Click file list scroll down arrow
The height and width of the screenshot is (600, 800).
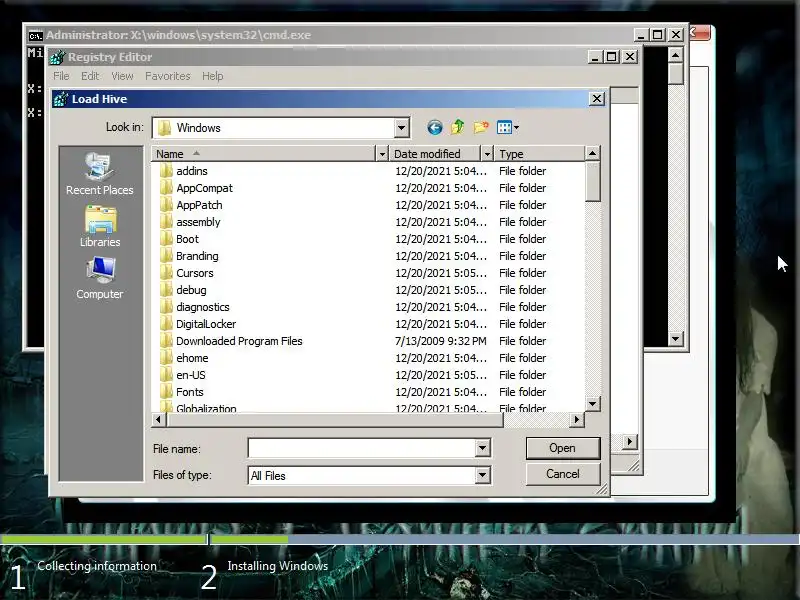point(592,404)
